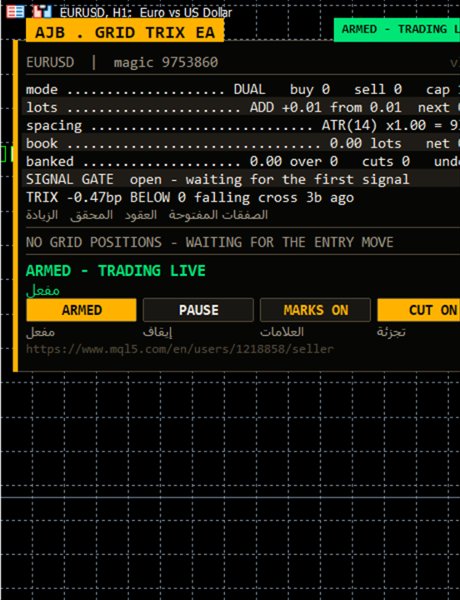
Task: Click the PAUSE button
Action: click(x=198, y=310)
